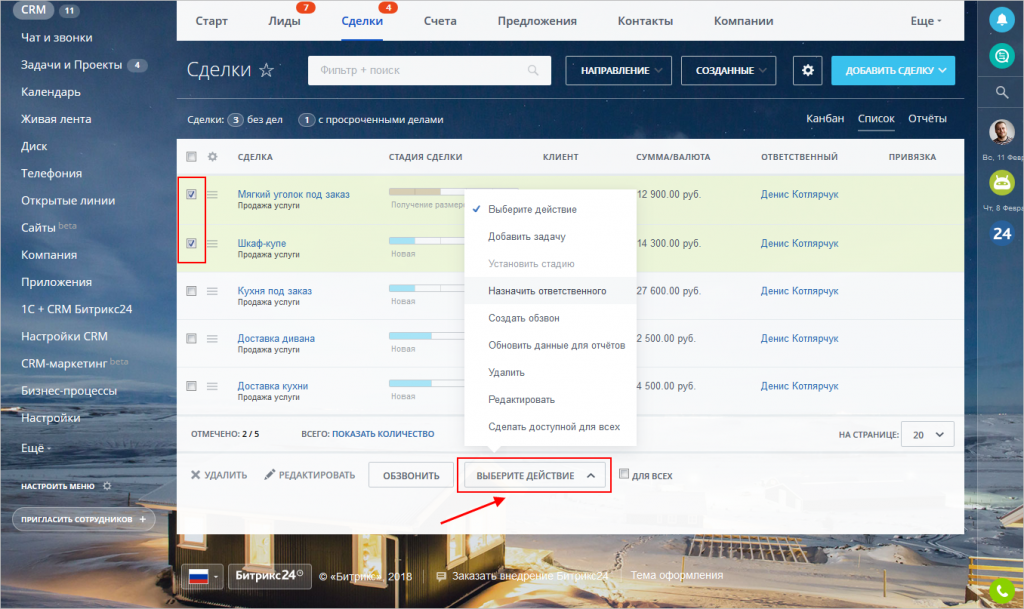Check the Кухня под заказ checkbox
The height and width of the screenshot is (609, 1024).
pos(191,291)
